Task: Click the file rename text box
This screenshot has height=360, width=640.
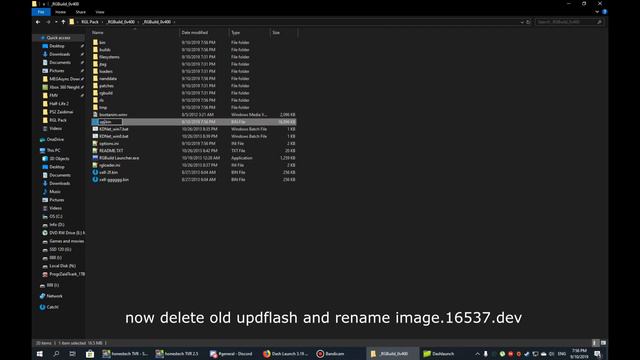Action: pos(111,122)
